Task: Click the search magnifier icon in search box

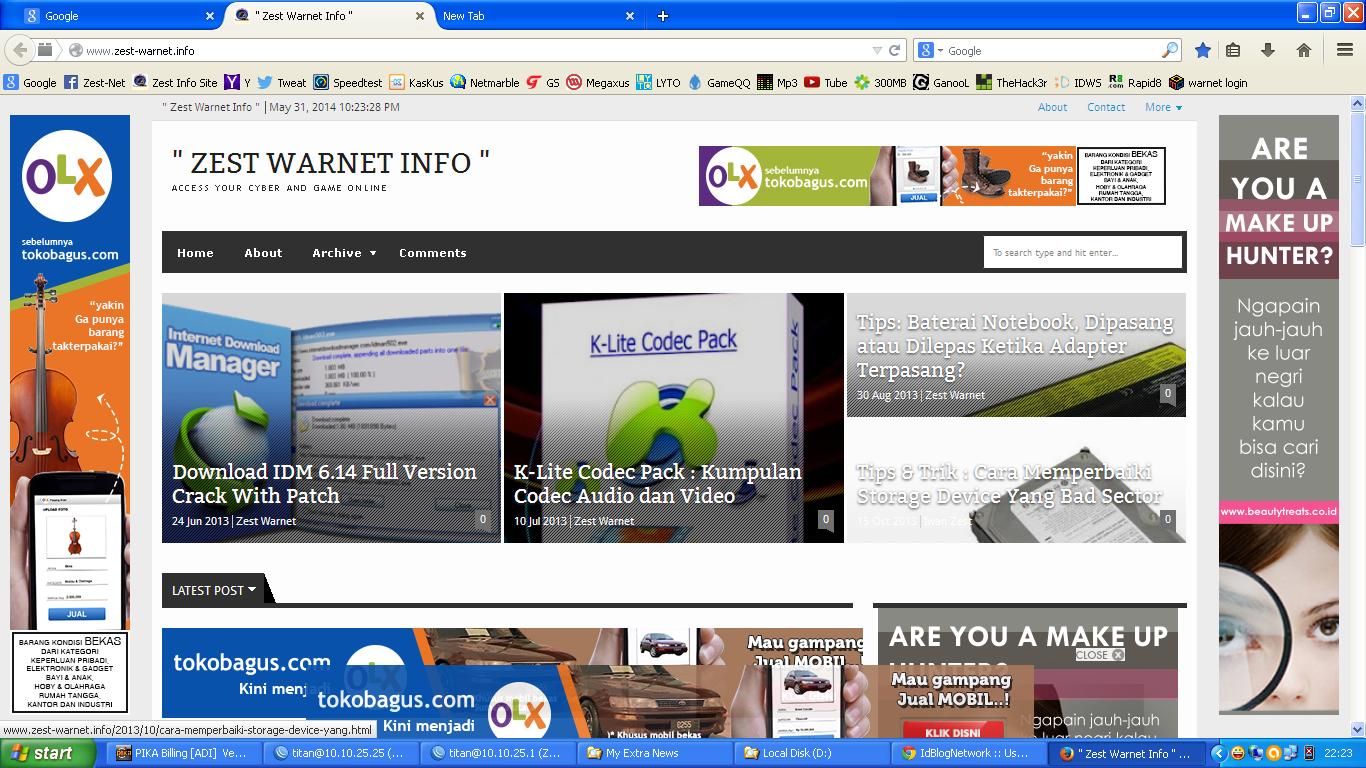Action: pyautogui.click(x=1170, y=50)
